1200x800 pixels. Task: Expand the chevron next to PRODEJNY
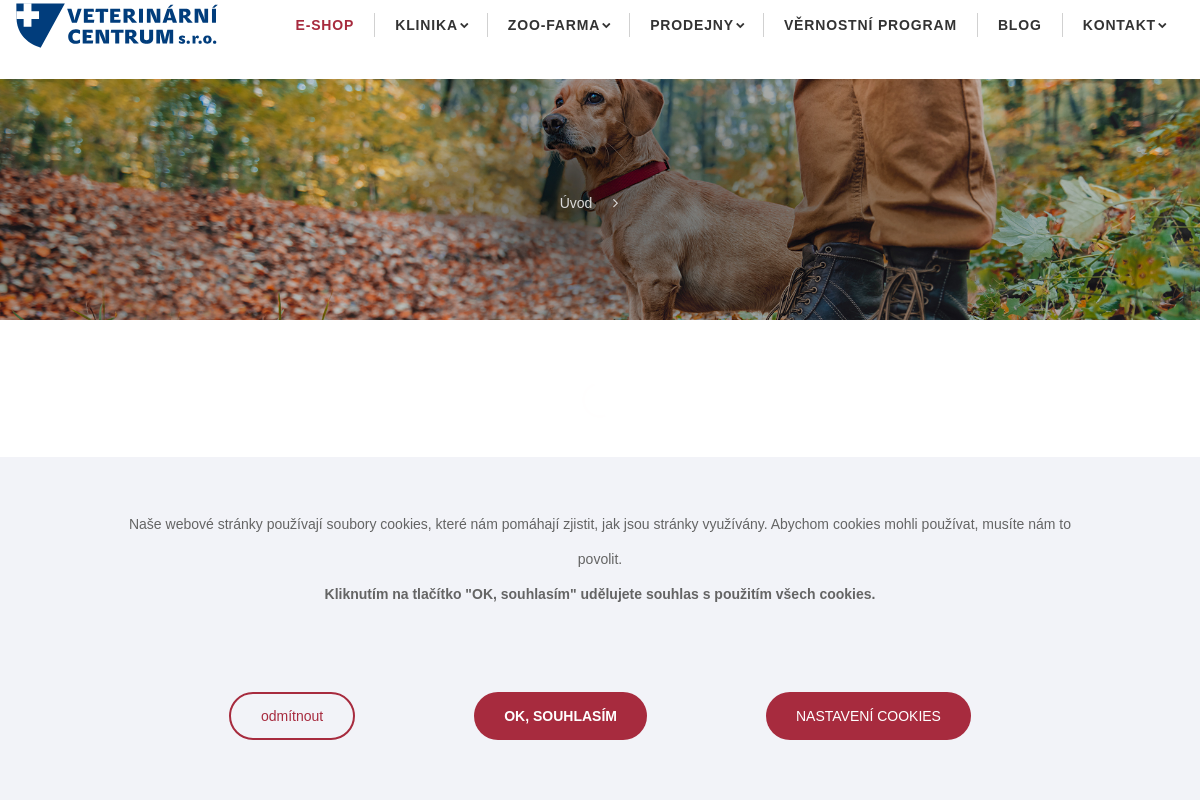740,26
